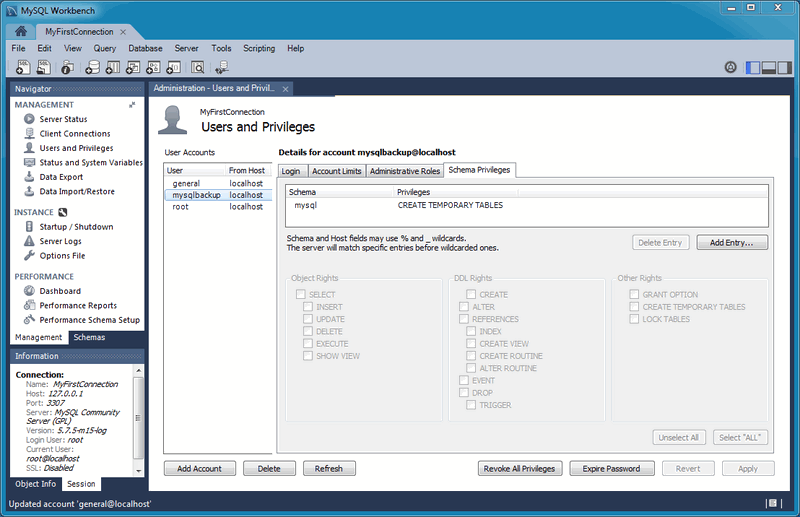Toggle the SELECT object right checkbox

pyautogui.click(x=301, y=294)
